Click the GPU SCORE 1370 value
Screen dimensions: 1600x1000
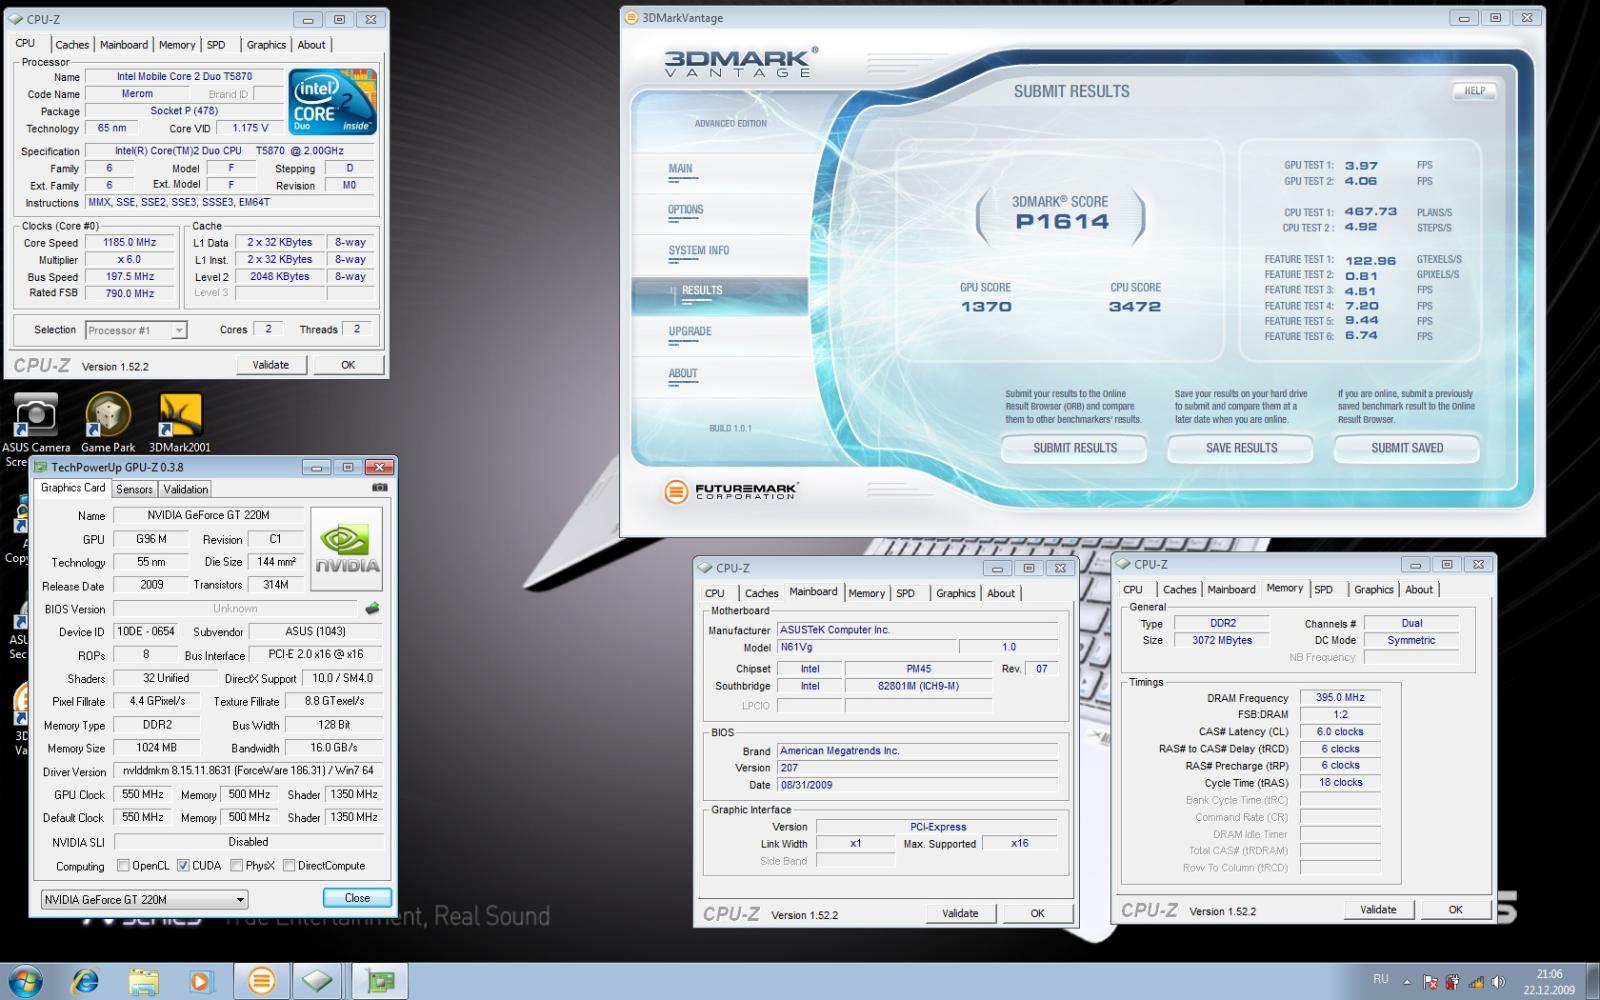(986, 307)
